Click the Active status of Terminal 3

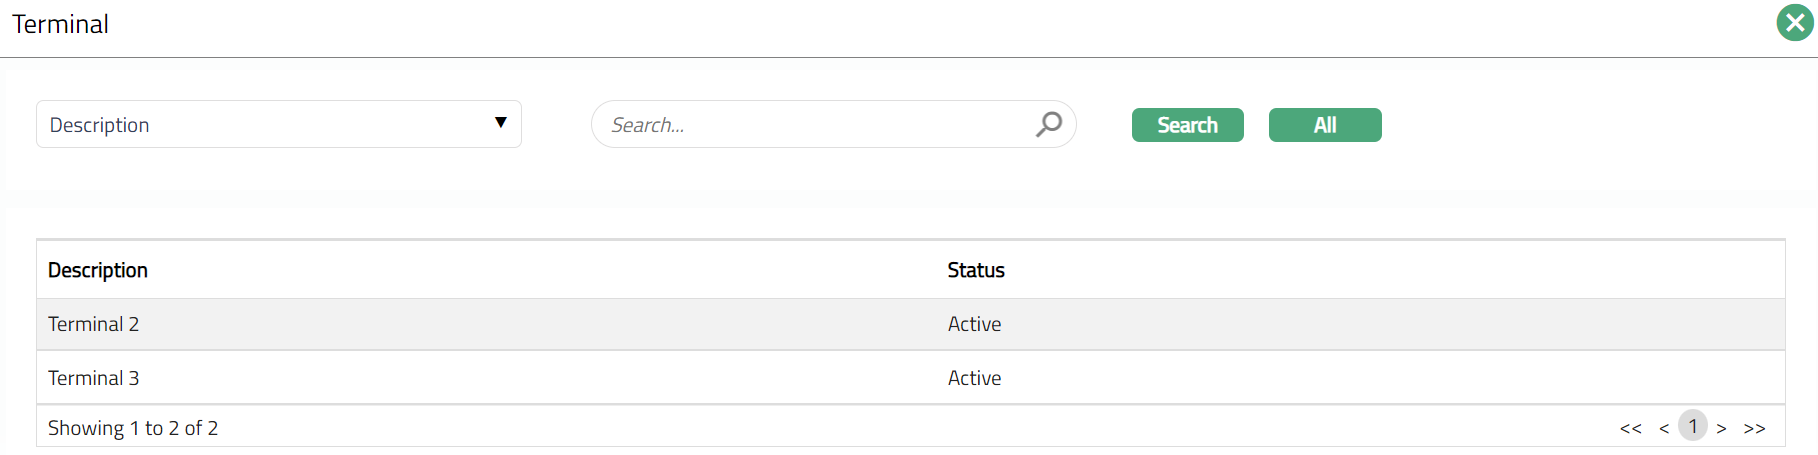975,378
